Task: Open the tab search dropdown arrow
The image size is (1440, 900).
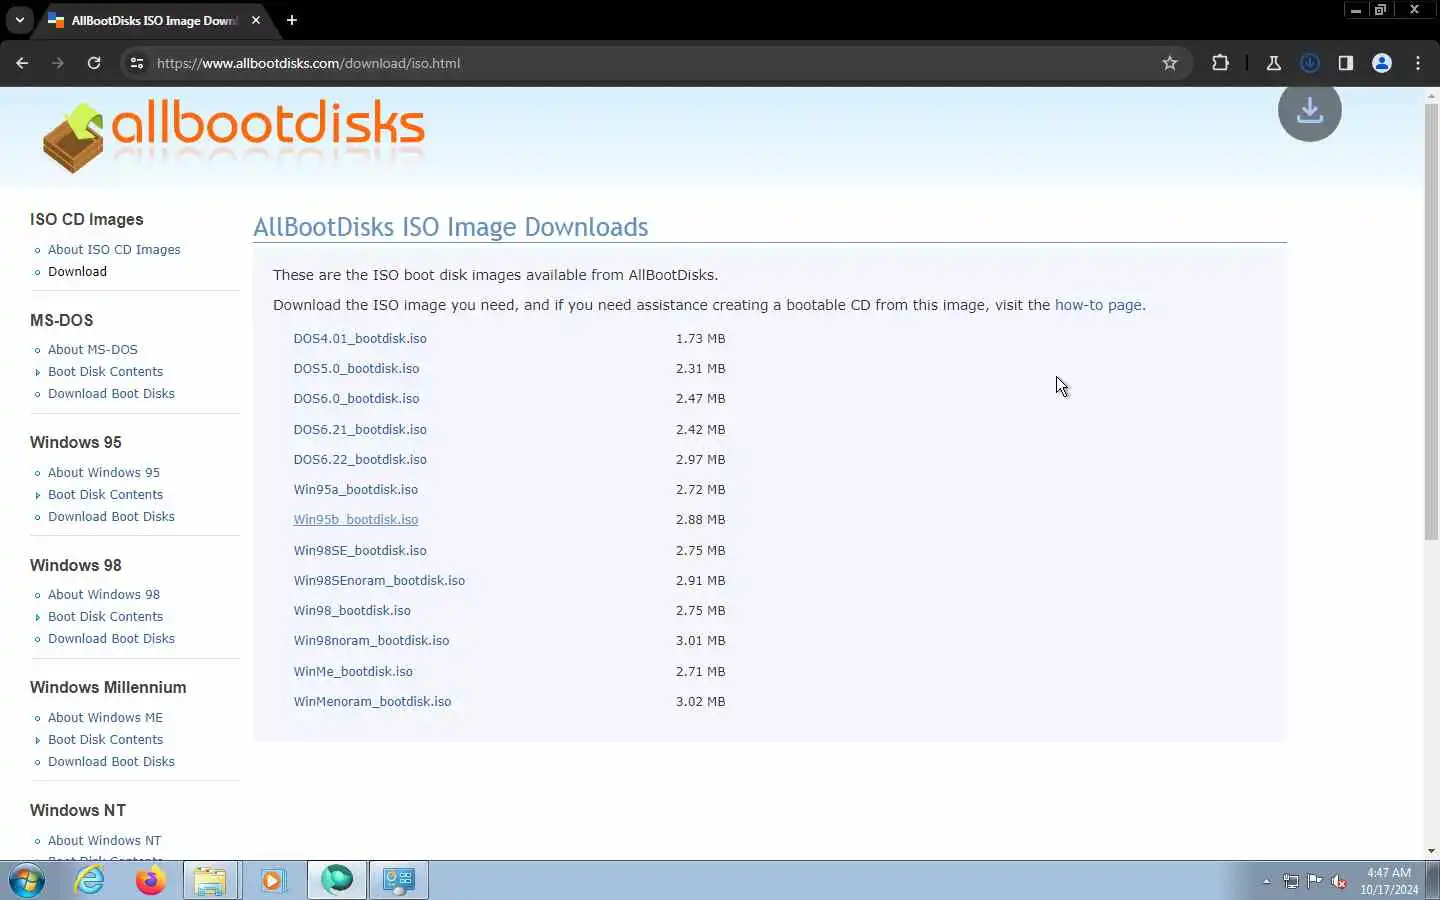Action: [19, 20]
